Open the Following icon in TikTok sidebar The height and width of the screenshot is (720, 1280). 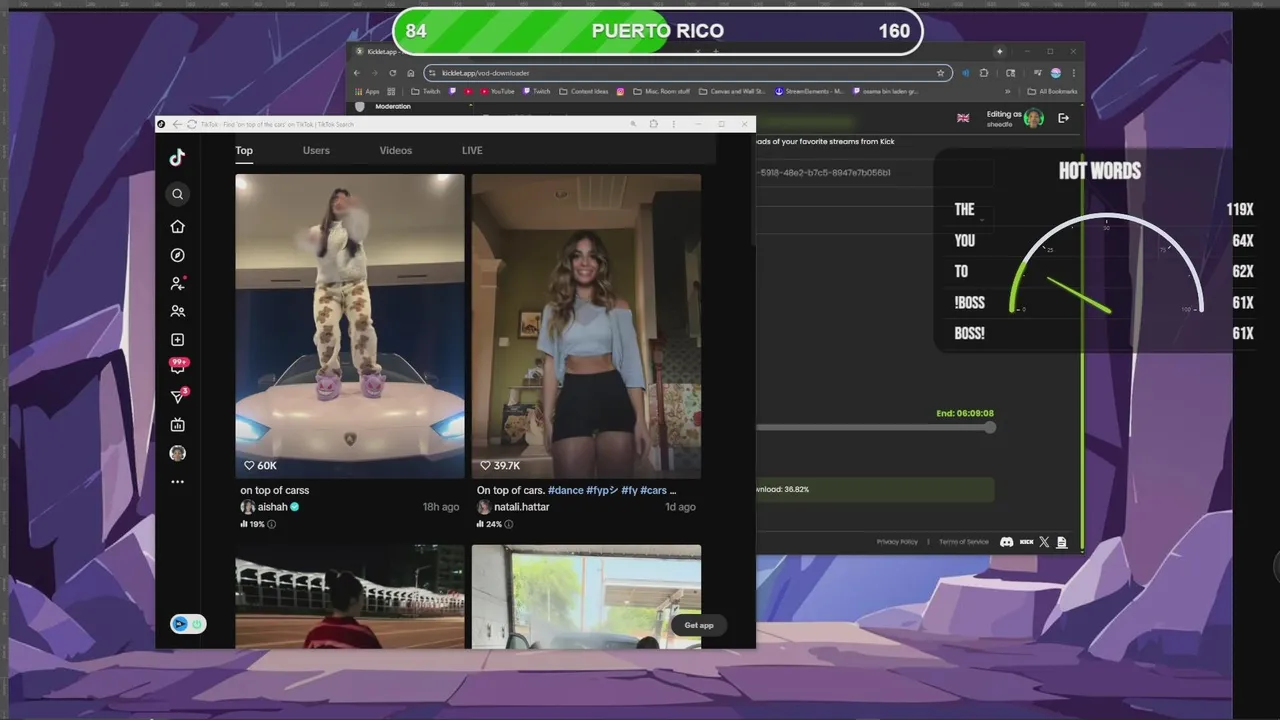tap(178, 284)
